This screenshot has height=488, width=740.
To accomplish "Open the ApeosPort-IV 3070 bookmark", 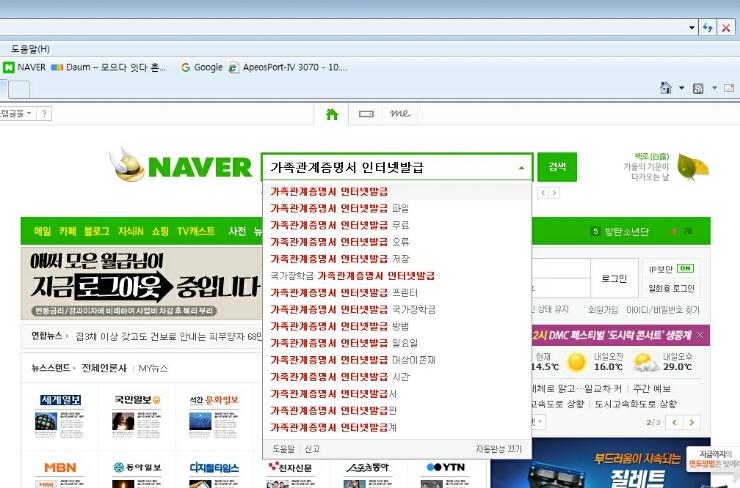I will pos(288,67).
